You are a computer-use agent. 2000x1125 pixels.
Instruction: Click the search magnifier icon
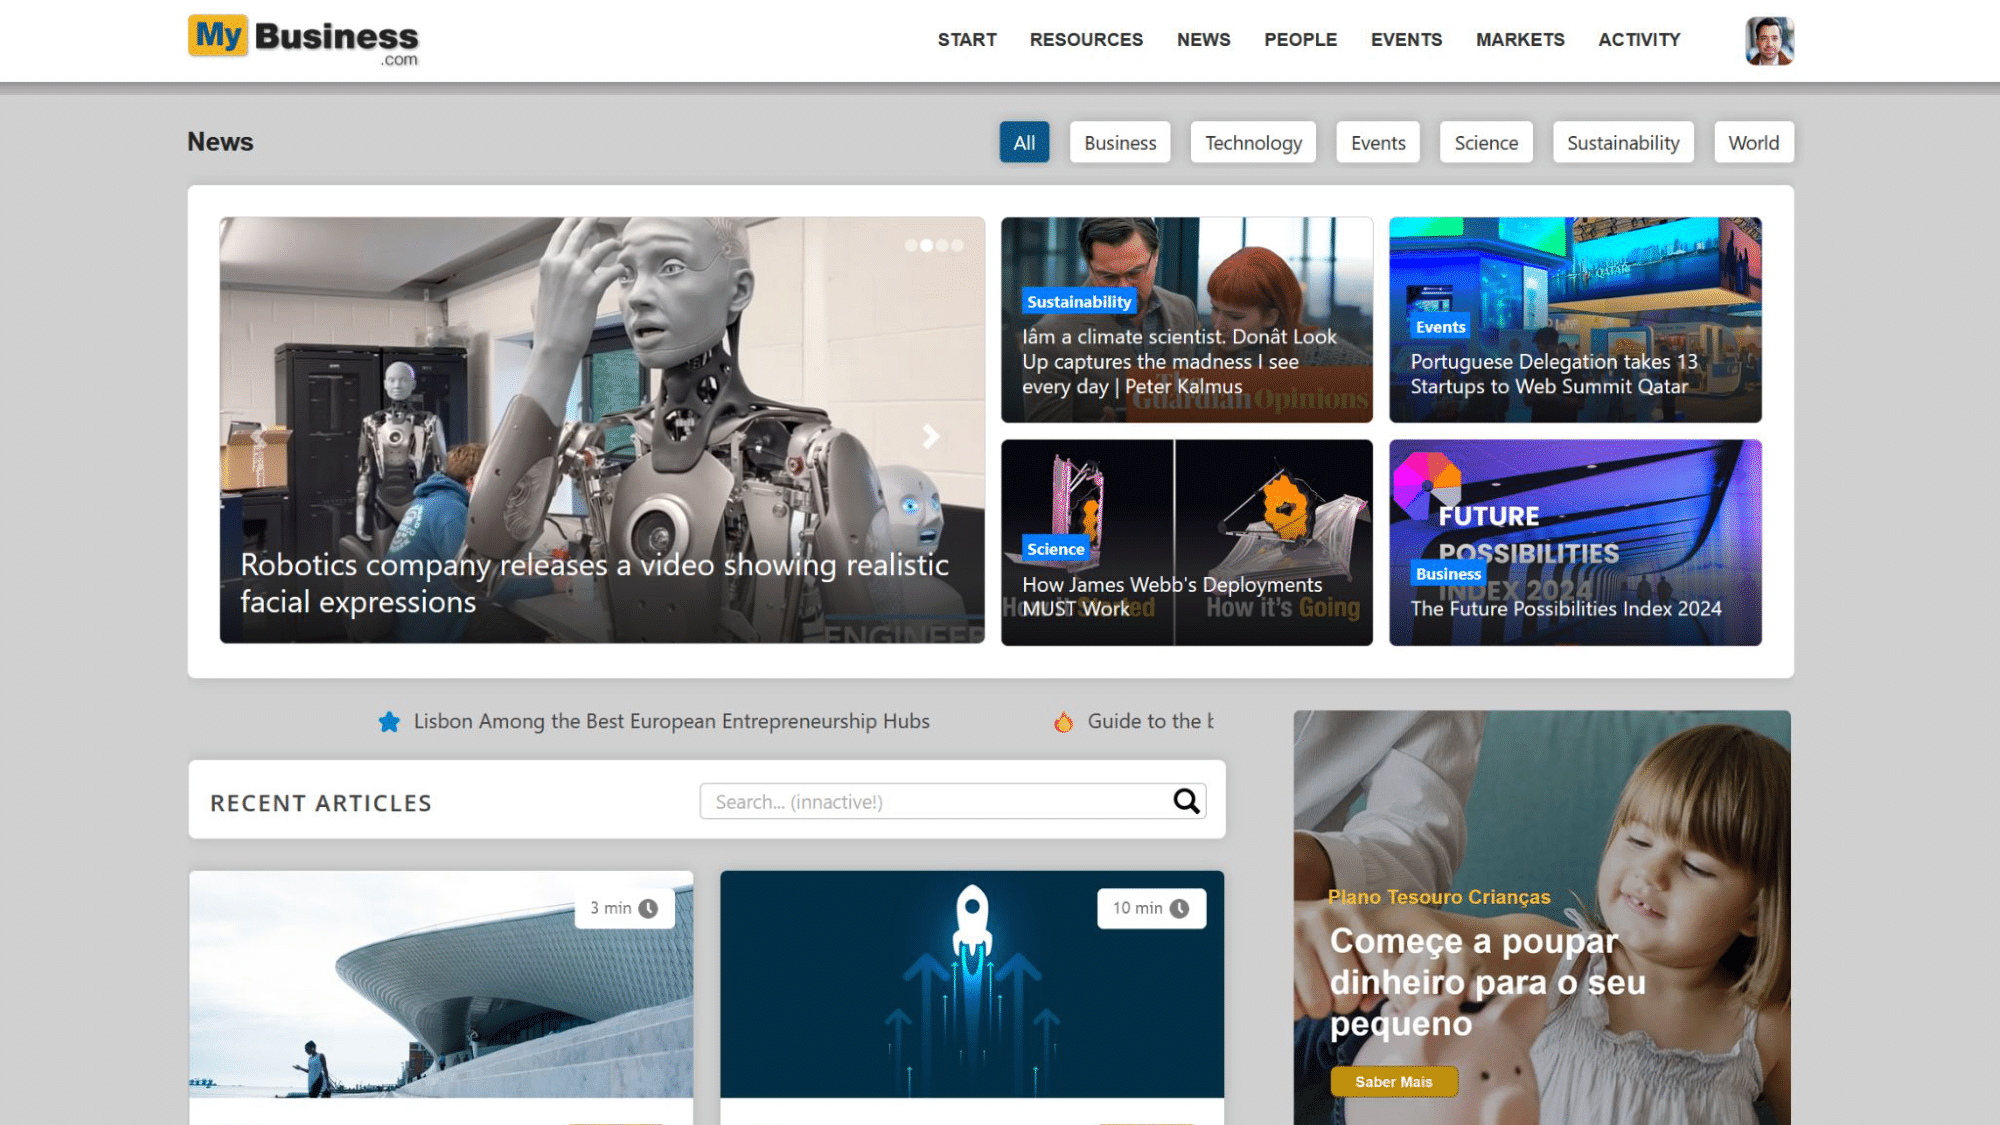click(1186, 801)
